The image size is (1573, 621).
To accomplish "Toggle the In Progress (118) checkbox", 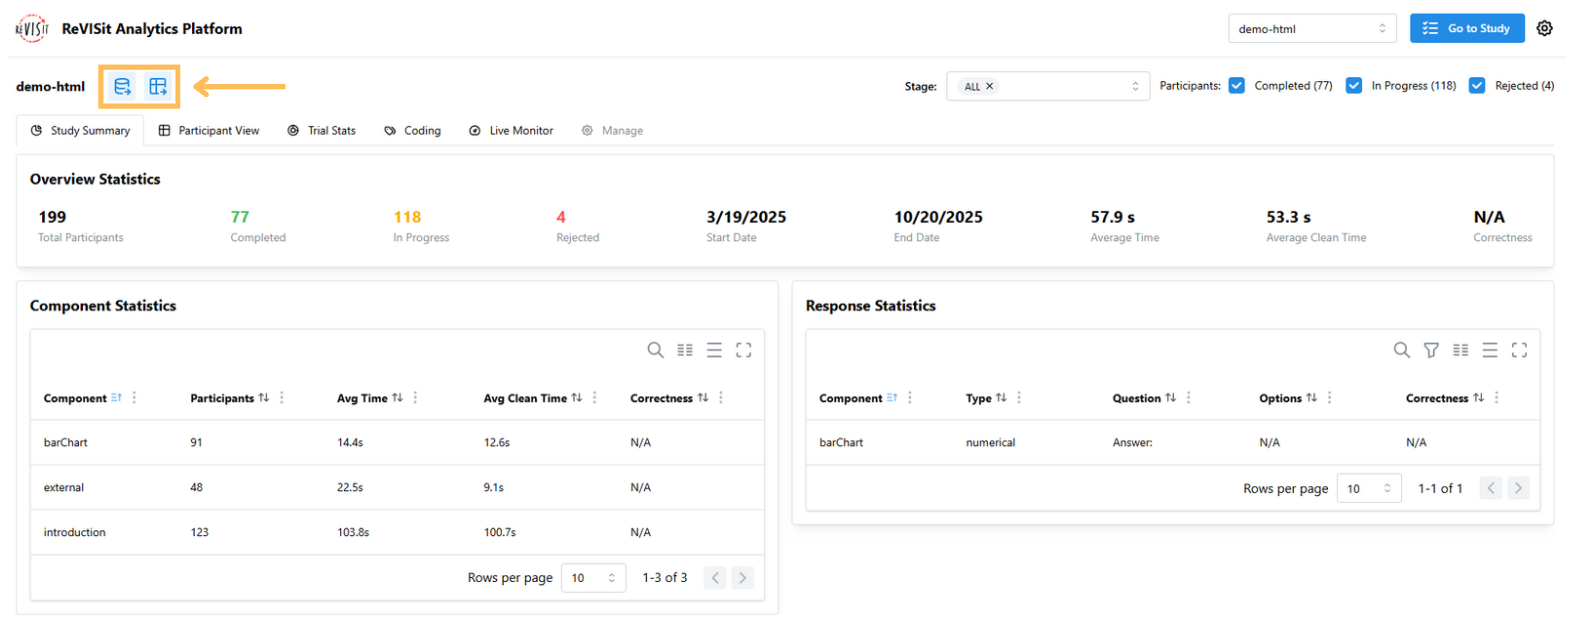I will tap(1353, 86).
